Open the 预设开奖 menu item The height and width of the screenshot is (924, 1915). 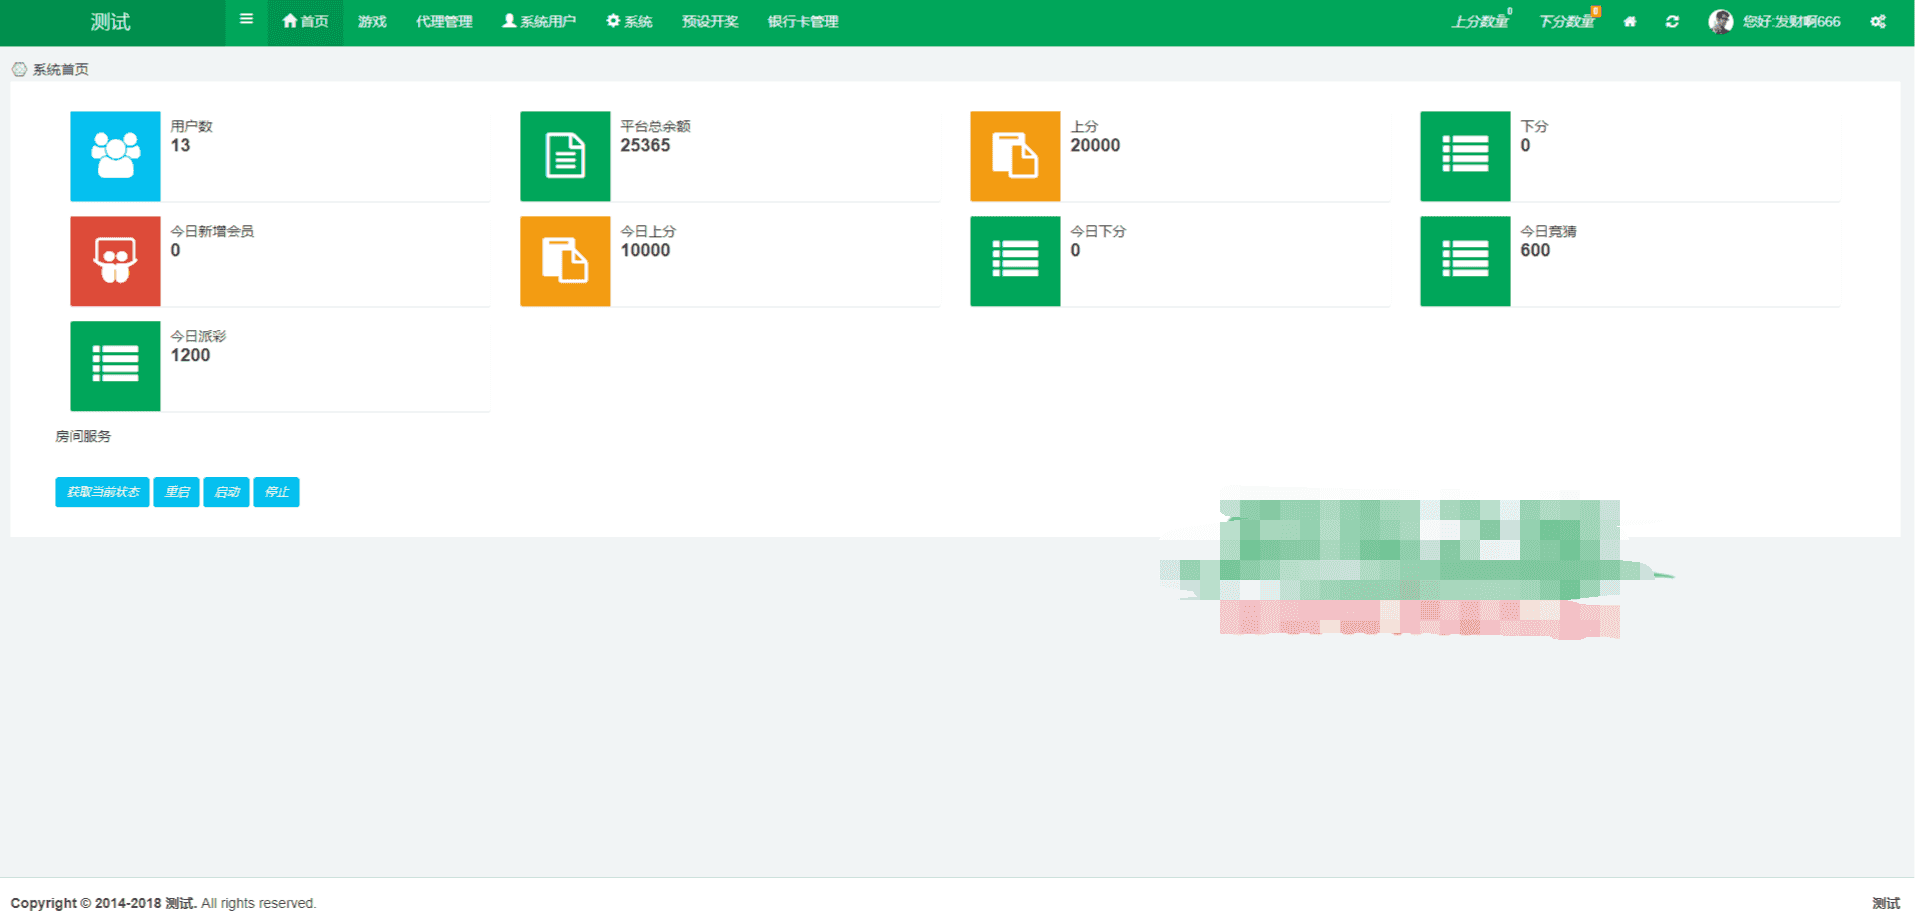pos(710,21)
